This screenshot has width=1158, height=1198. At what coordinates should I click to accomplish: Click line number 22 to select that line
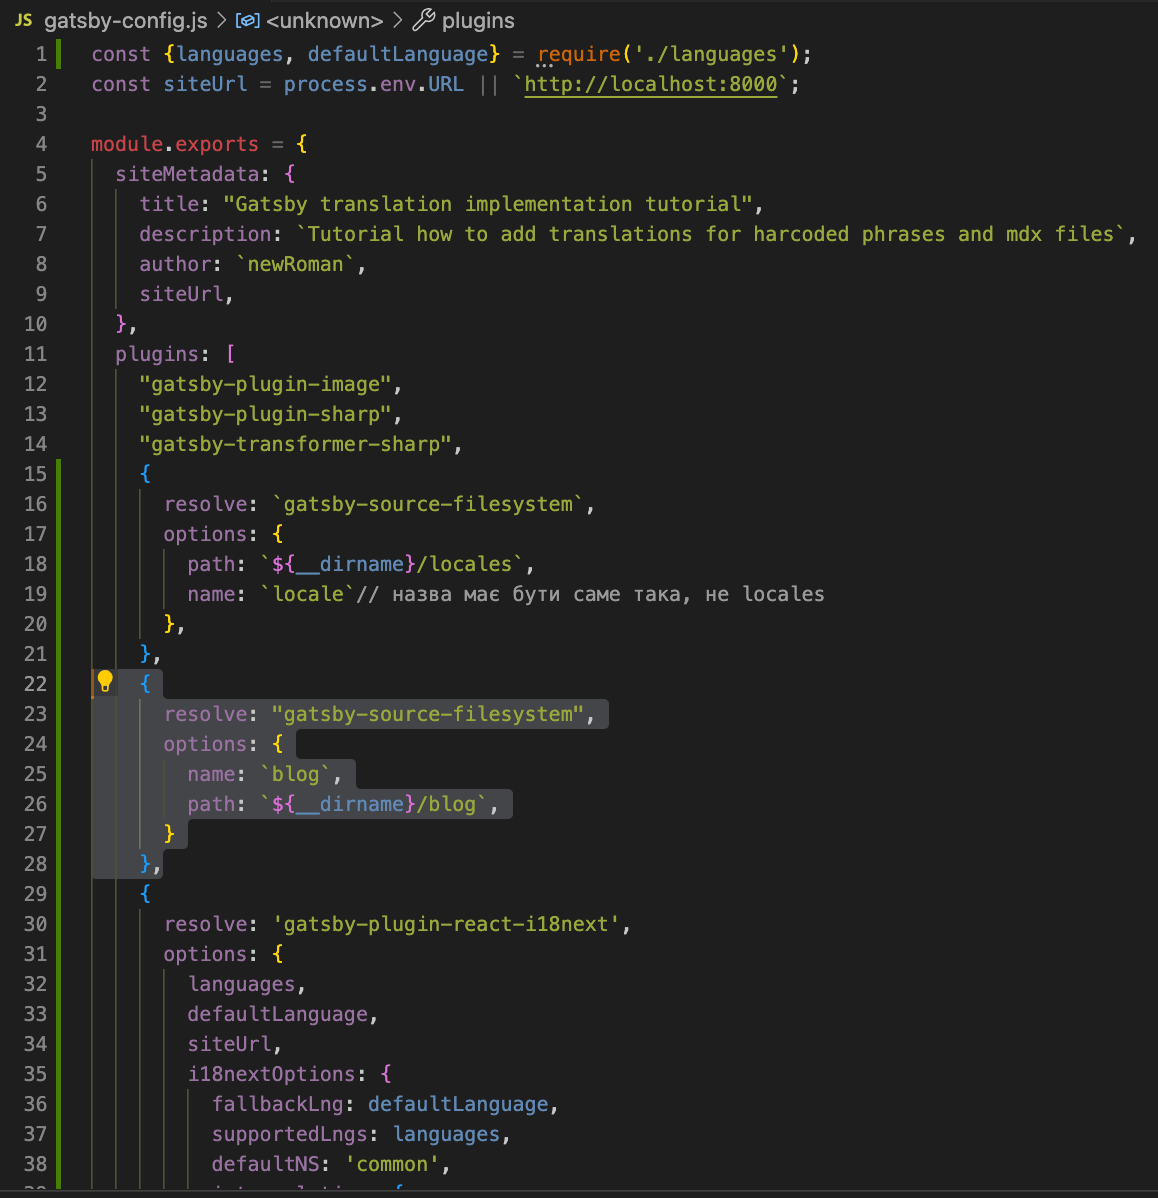(x=35, y=683)
